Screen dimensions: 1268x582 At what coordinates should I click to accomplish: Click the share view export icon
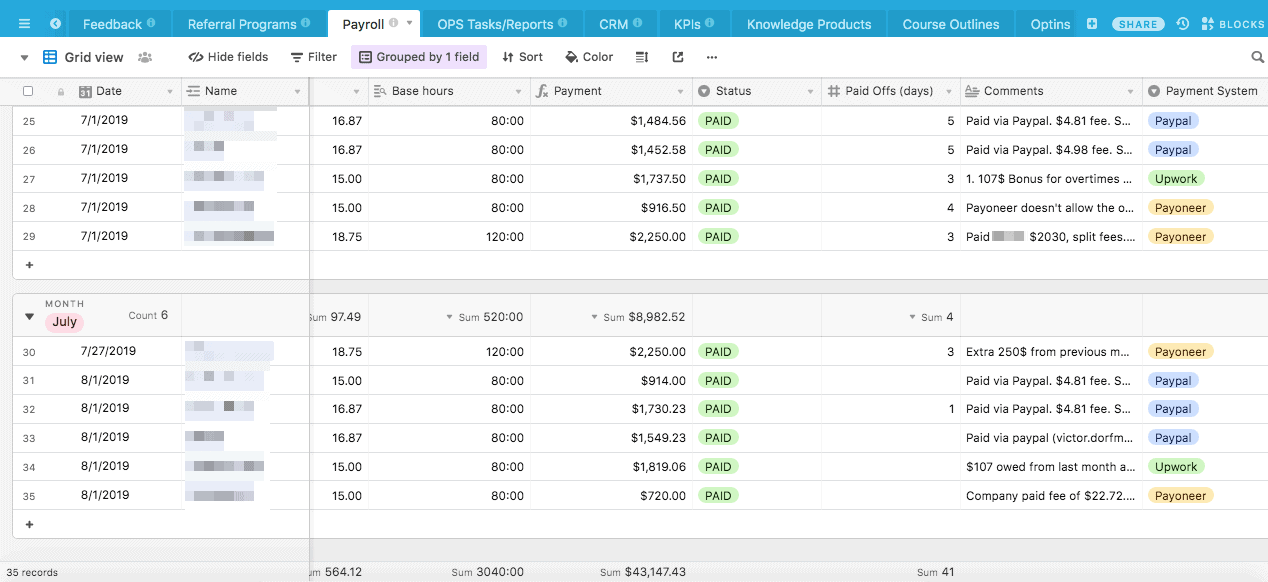[x=678, y=58]
